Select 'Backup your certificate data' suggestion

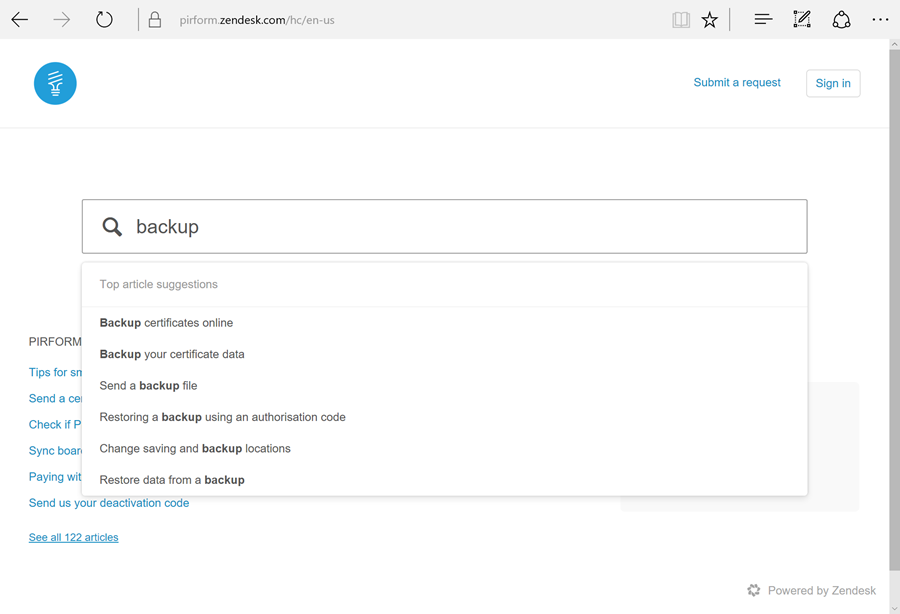point(172,354)
